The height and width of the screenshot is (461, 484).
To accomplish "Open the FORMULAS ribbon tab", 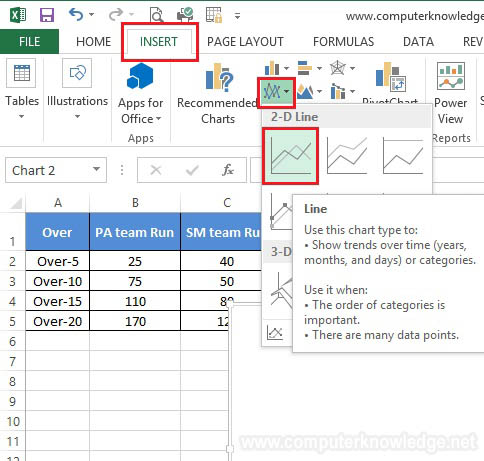I will point(343,42).
